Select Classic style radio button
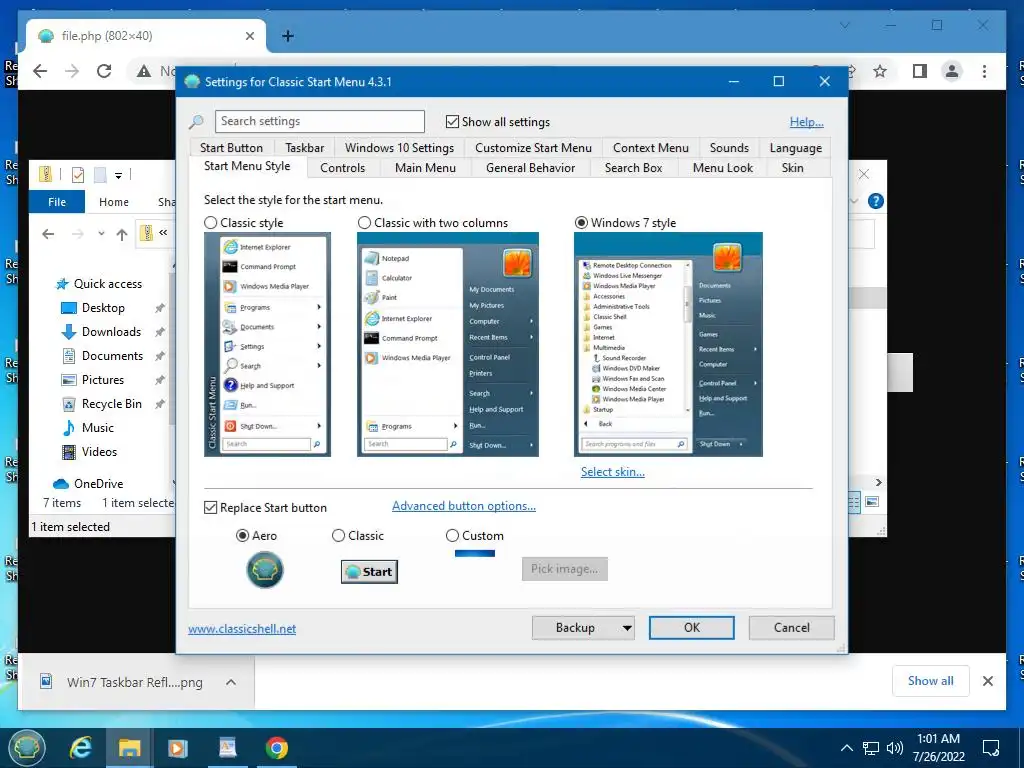 pos(210,223)
